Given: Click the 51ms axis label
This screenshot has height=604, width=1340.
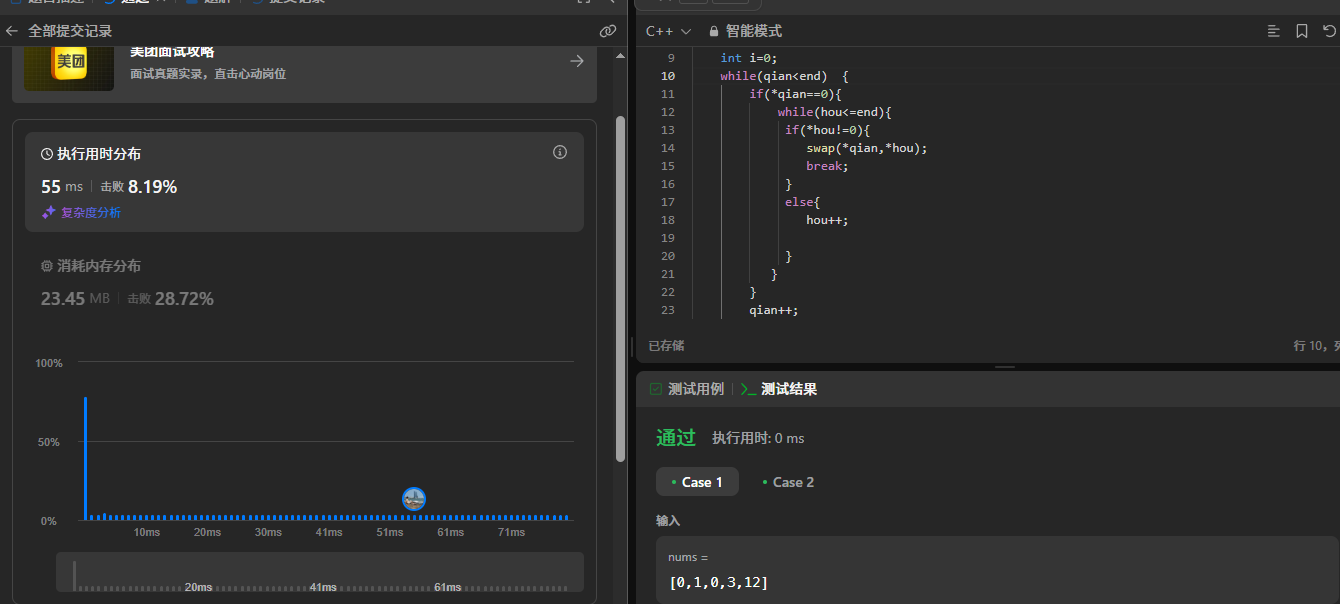Looking at the screenshot, I should 390,532.
